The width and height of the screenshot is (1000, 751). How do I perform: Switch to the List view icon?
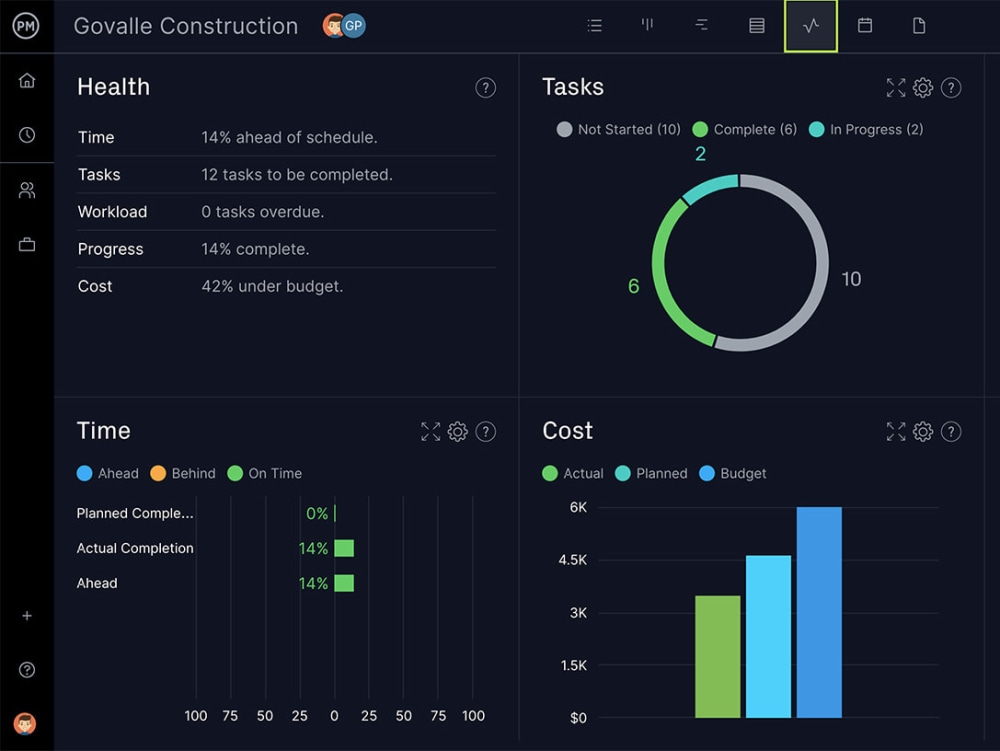point(594,26)
